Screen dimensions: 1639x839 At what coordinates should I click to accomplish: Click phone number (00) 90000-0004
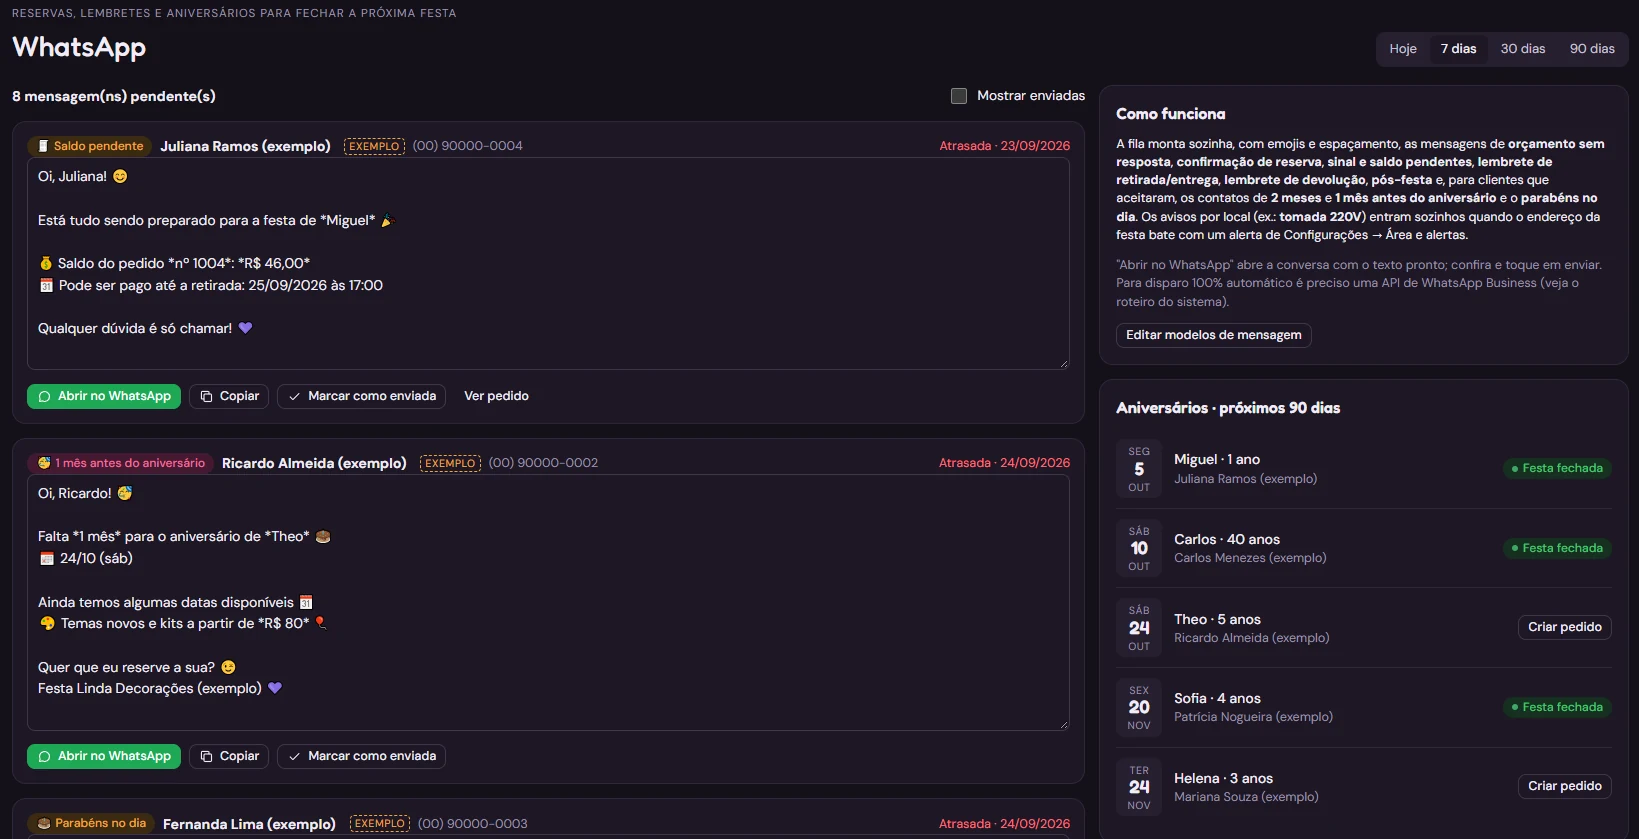coord(468,146)
